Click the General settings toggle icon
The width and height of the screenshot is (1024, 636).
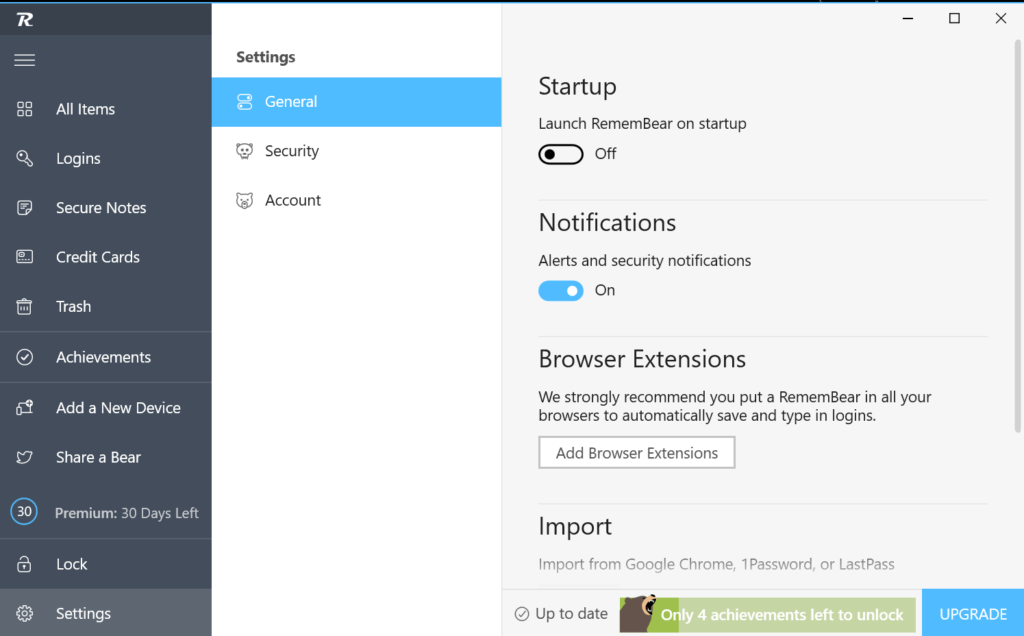pyautogui.click(x=244, y=102)
